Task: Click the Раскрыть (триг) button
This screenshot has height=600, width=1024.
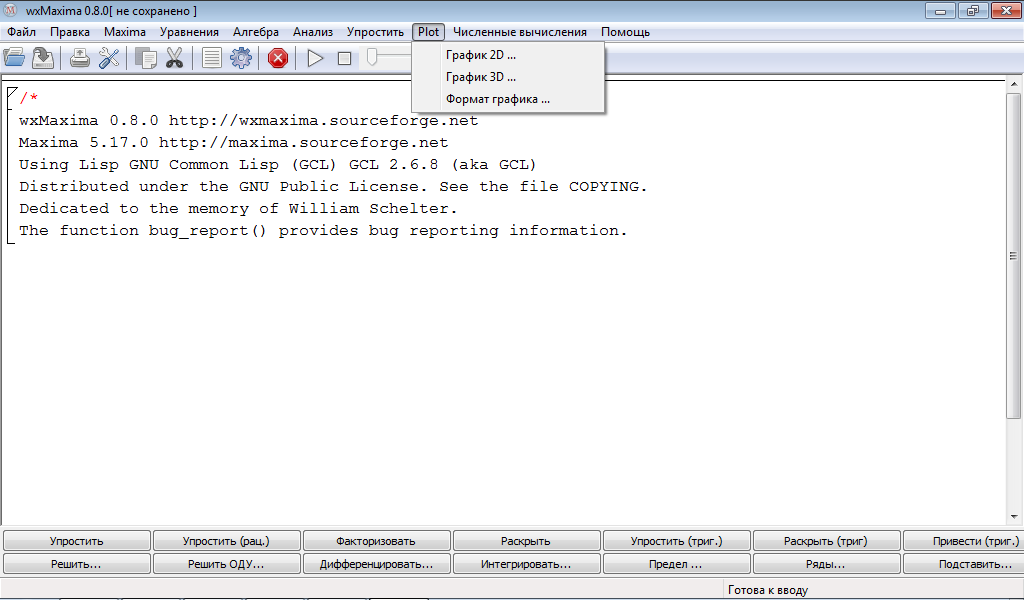Action: coord(826,541)
